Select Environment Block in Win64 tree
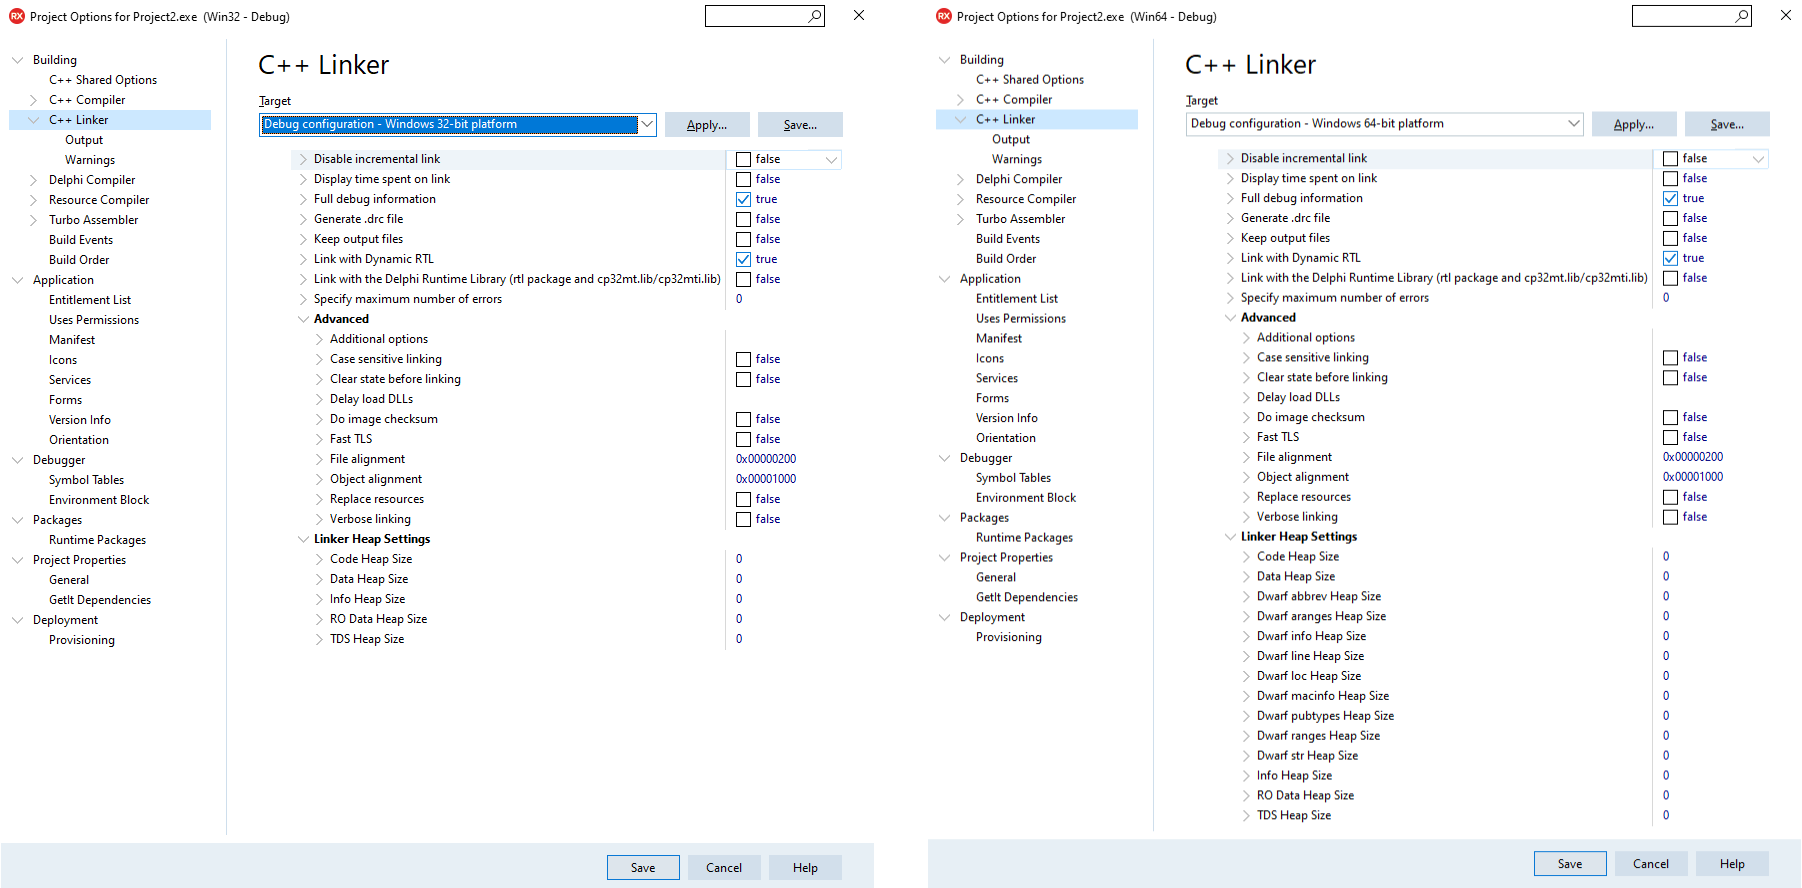 [1026, 498]
